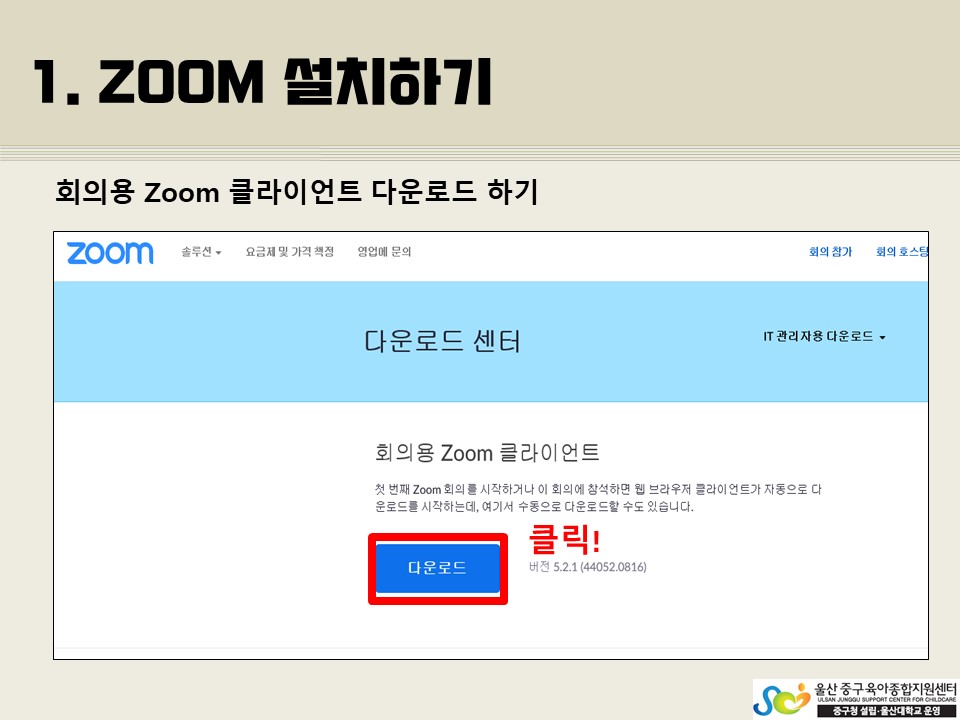This screenshot has height=720, width=960.
Task: Follow the 회의 참가 link
Action: pos(830,252)
